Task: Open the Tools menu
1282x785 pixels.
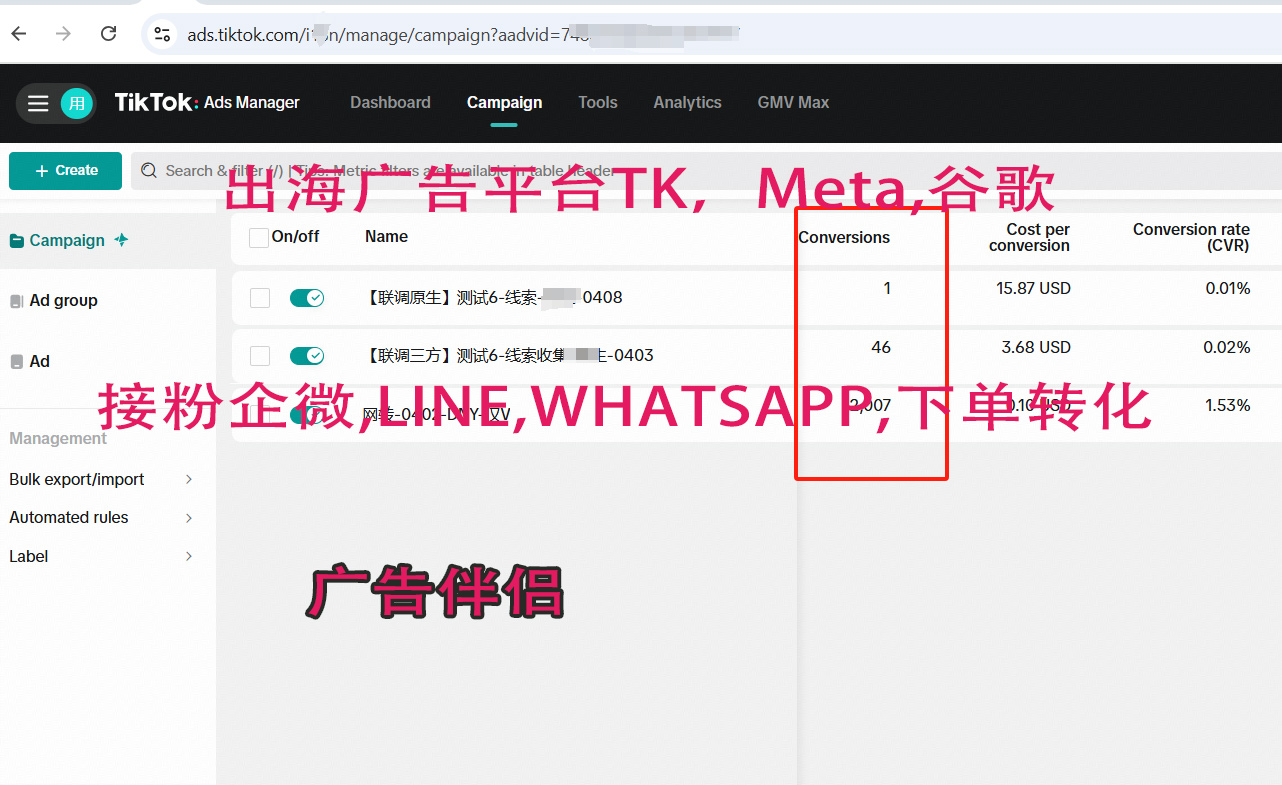Action: [x=598, y=102]
